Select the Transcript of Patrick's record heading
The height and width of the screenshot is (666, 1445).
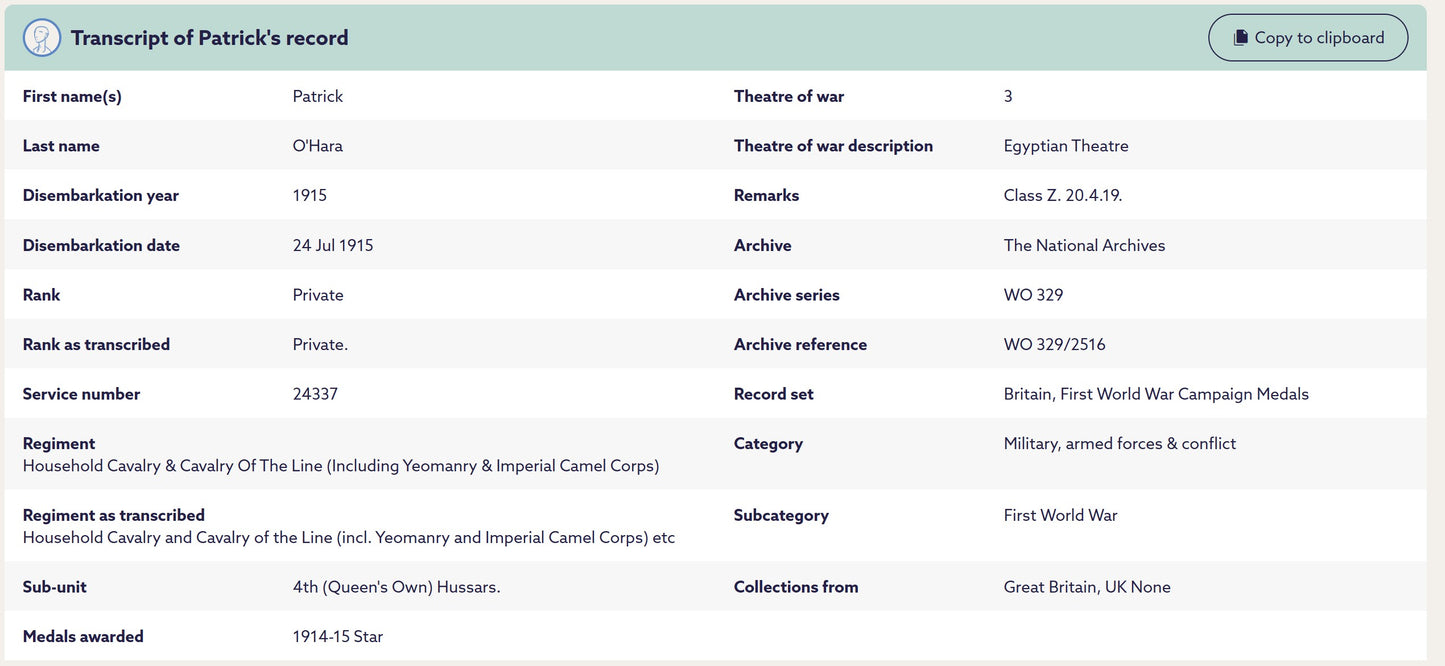[210, 38]
